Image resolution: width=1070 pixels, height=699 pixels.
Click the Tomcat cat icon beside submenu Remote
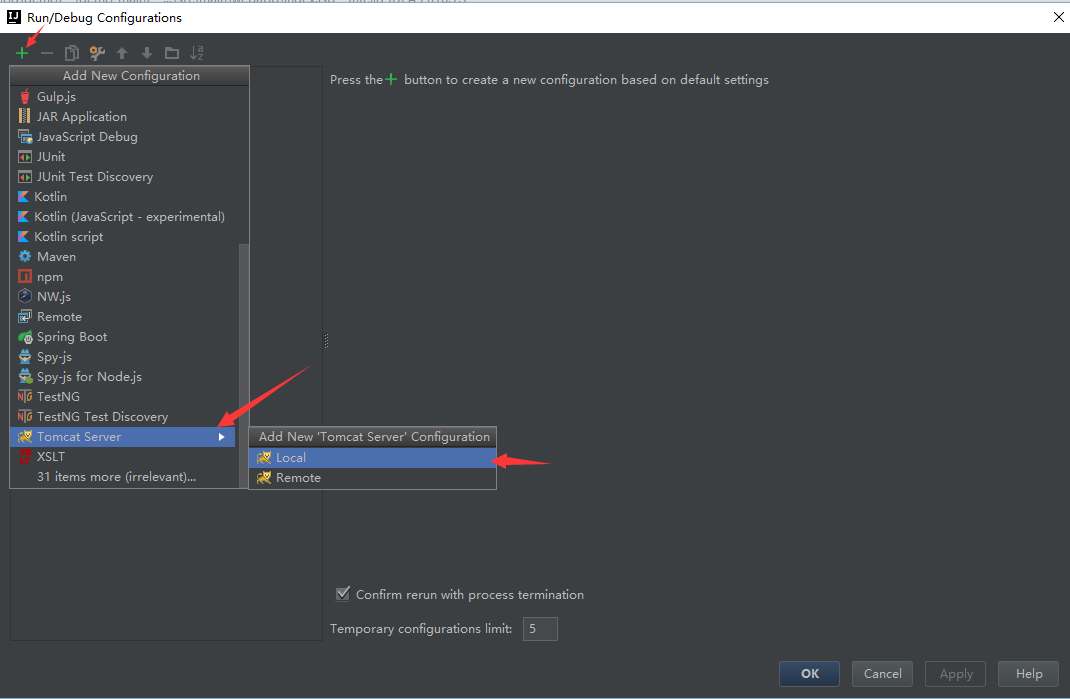pyautogui.click(x=264, y=478)
